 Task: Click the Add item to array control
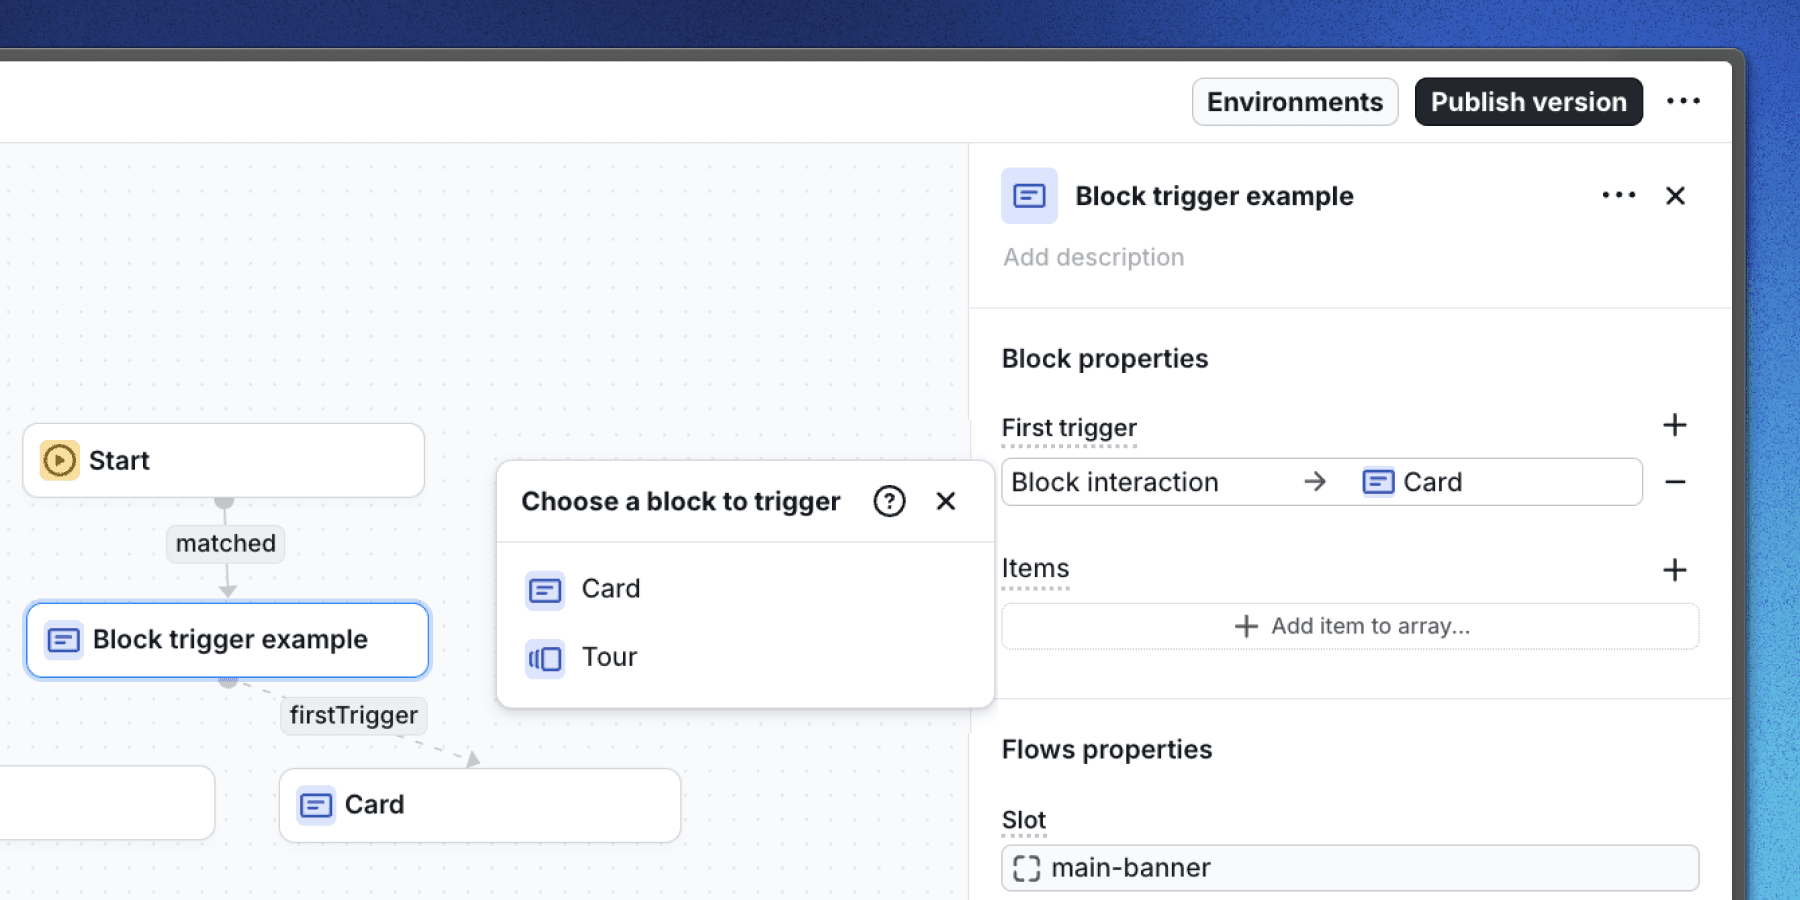point(1350,626)
